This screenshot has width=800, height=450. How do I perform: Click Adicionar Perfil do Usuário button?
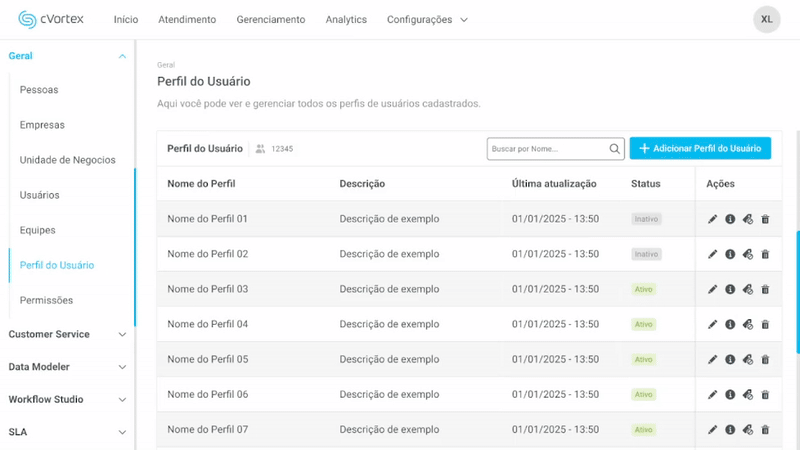tap(700, 148)
